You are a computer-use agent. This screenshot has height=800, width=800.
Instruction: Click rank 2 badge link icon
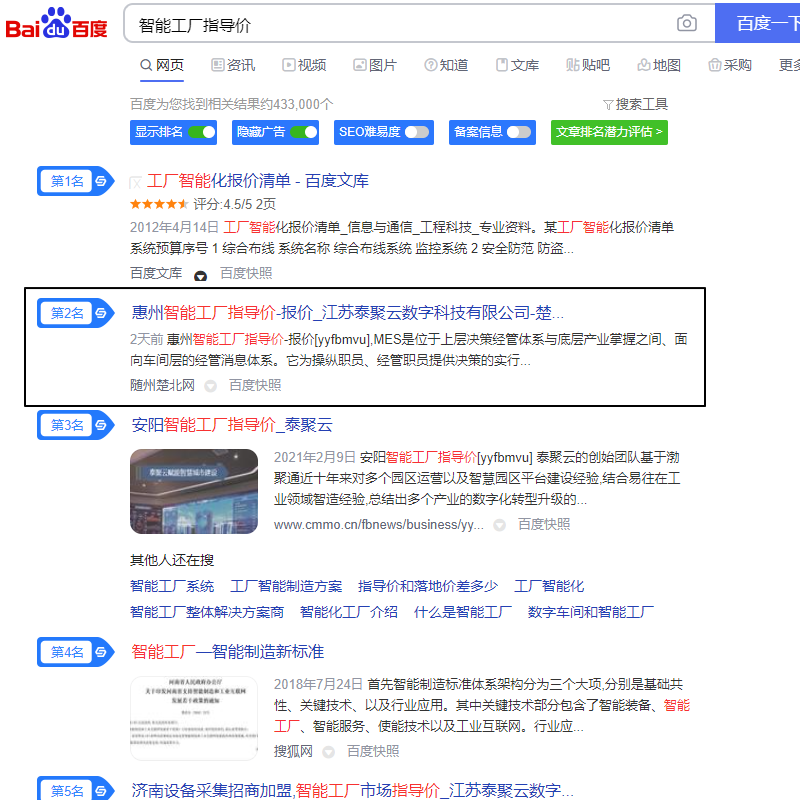coord(101,313)
